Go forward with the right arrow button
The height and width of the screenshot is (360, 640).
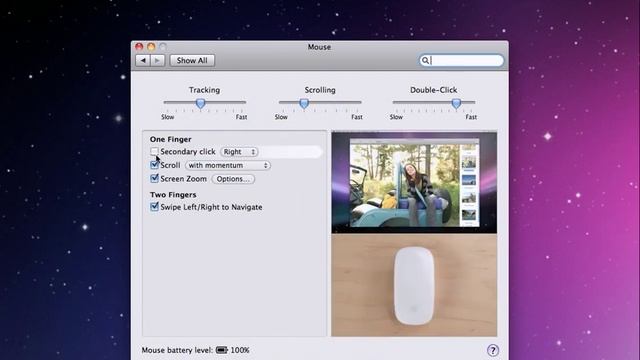[x=157, y=60]
